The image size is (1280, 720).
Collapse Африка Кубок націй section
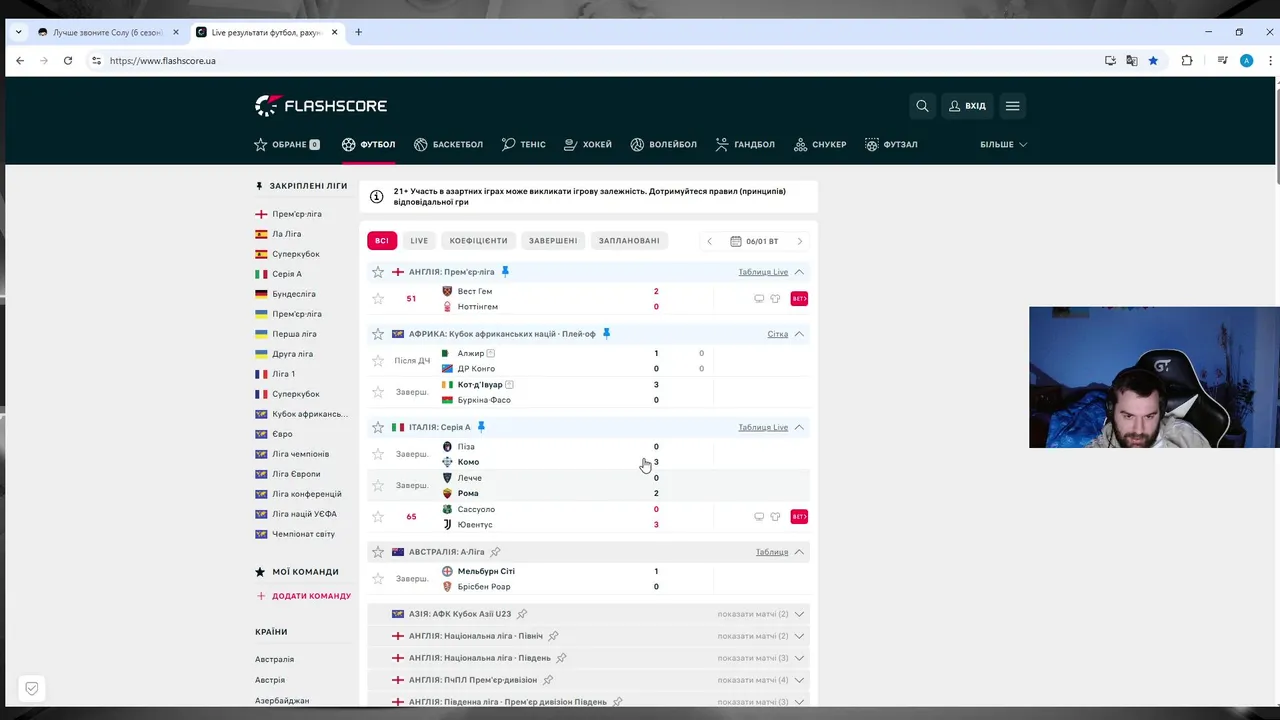click(799, 334)
